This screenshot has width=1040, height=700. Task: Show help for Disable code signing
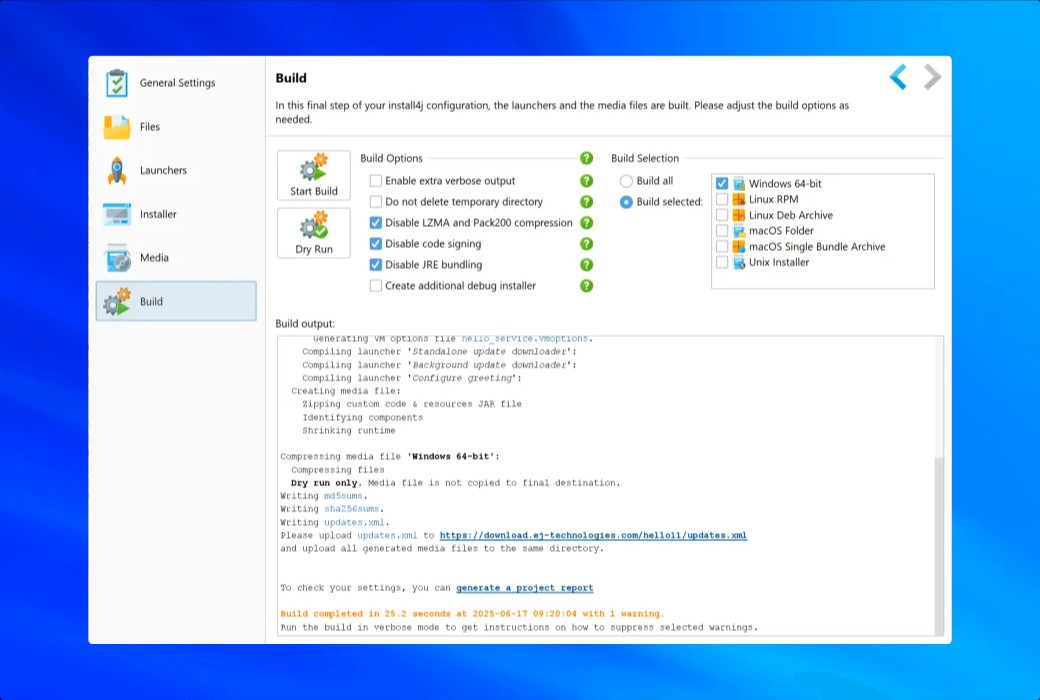click(x=586, y=244)
